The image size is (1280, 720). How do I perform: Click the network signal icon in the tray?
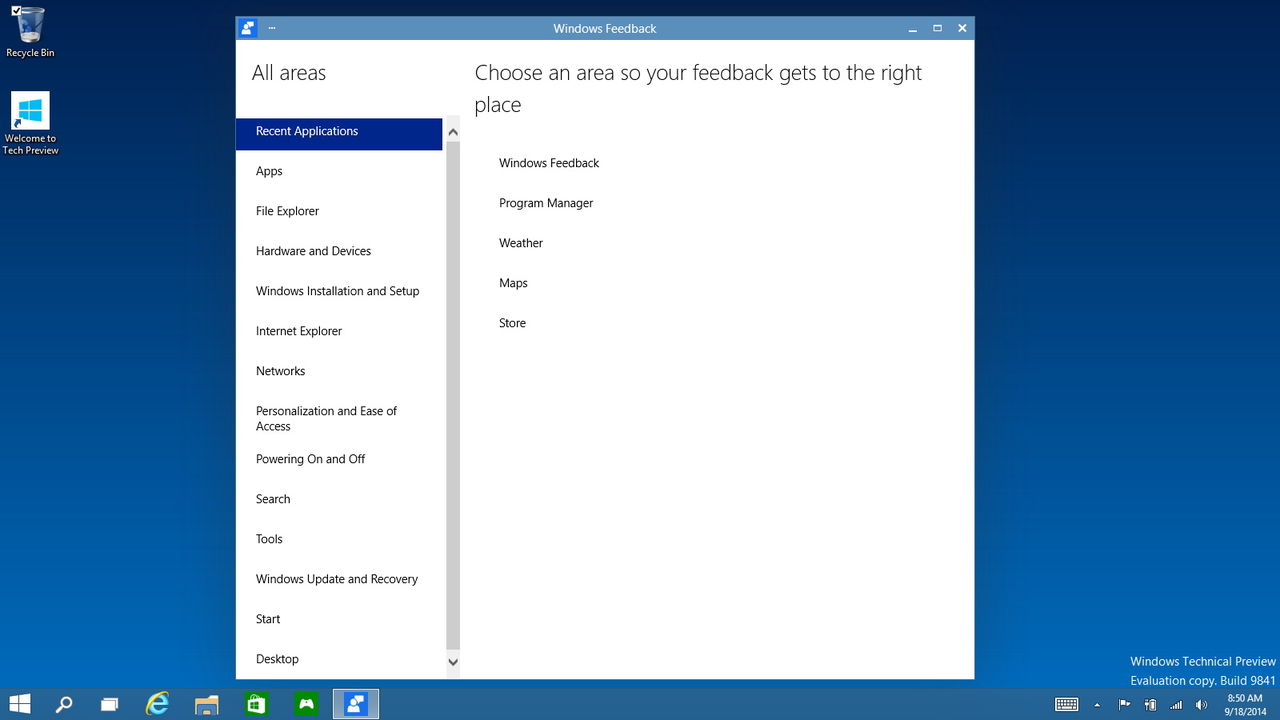pos(1175,705)
